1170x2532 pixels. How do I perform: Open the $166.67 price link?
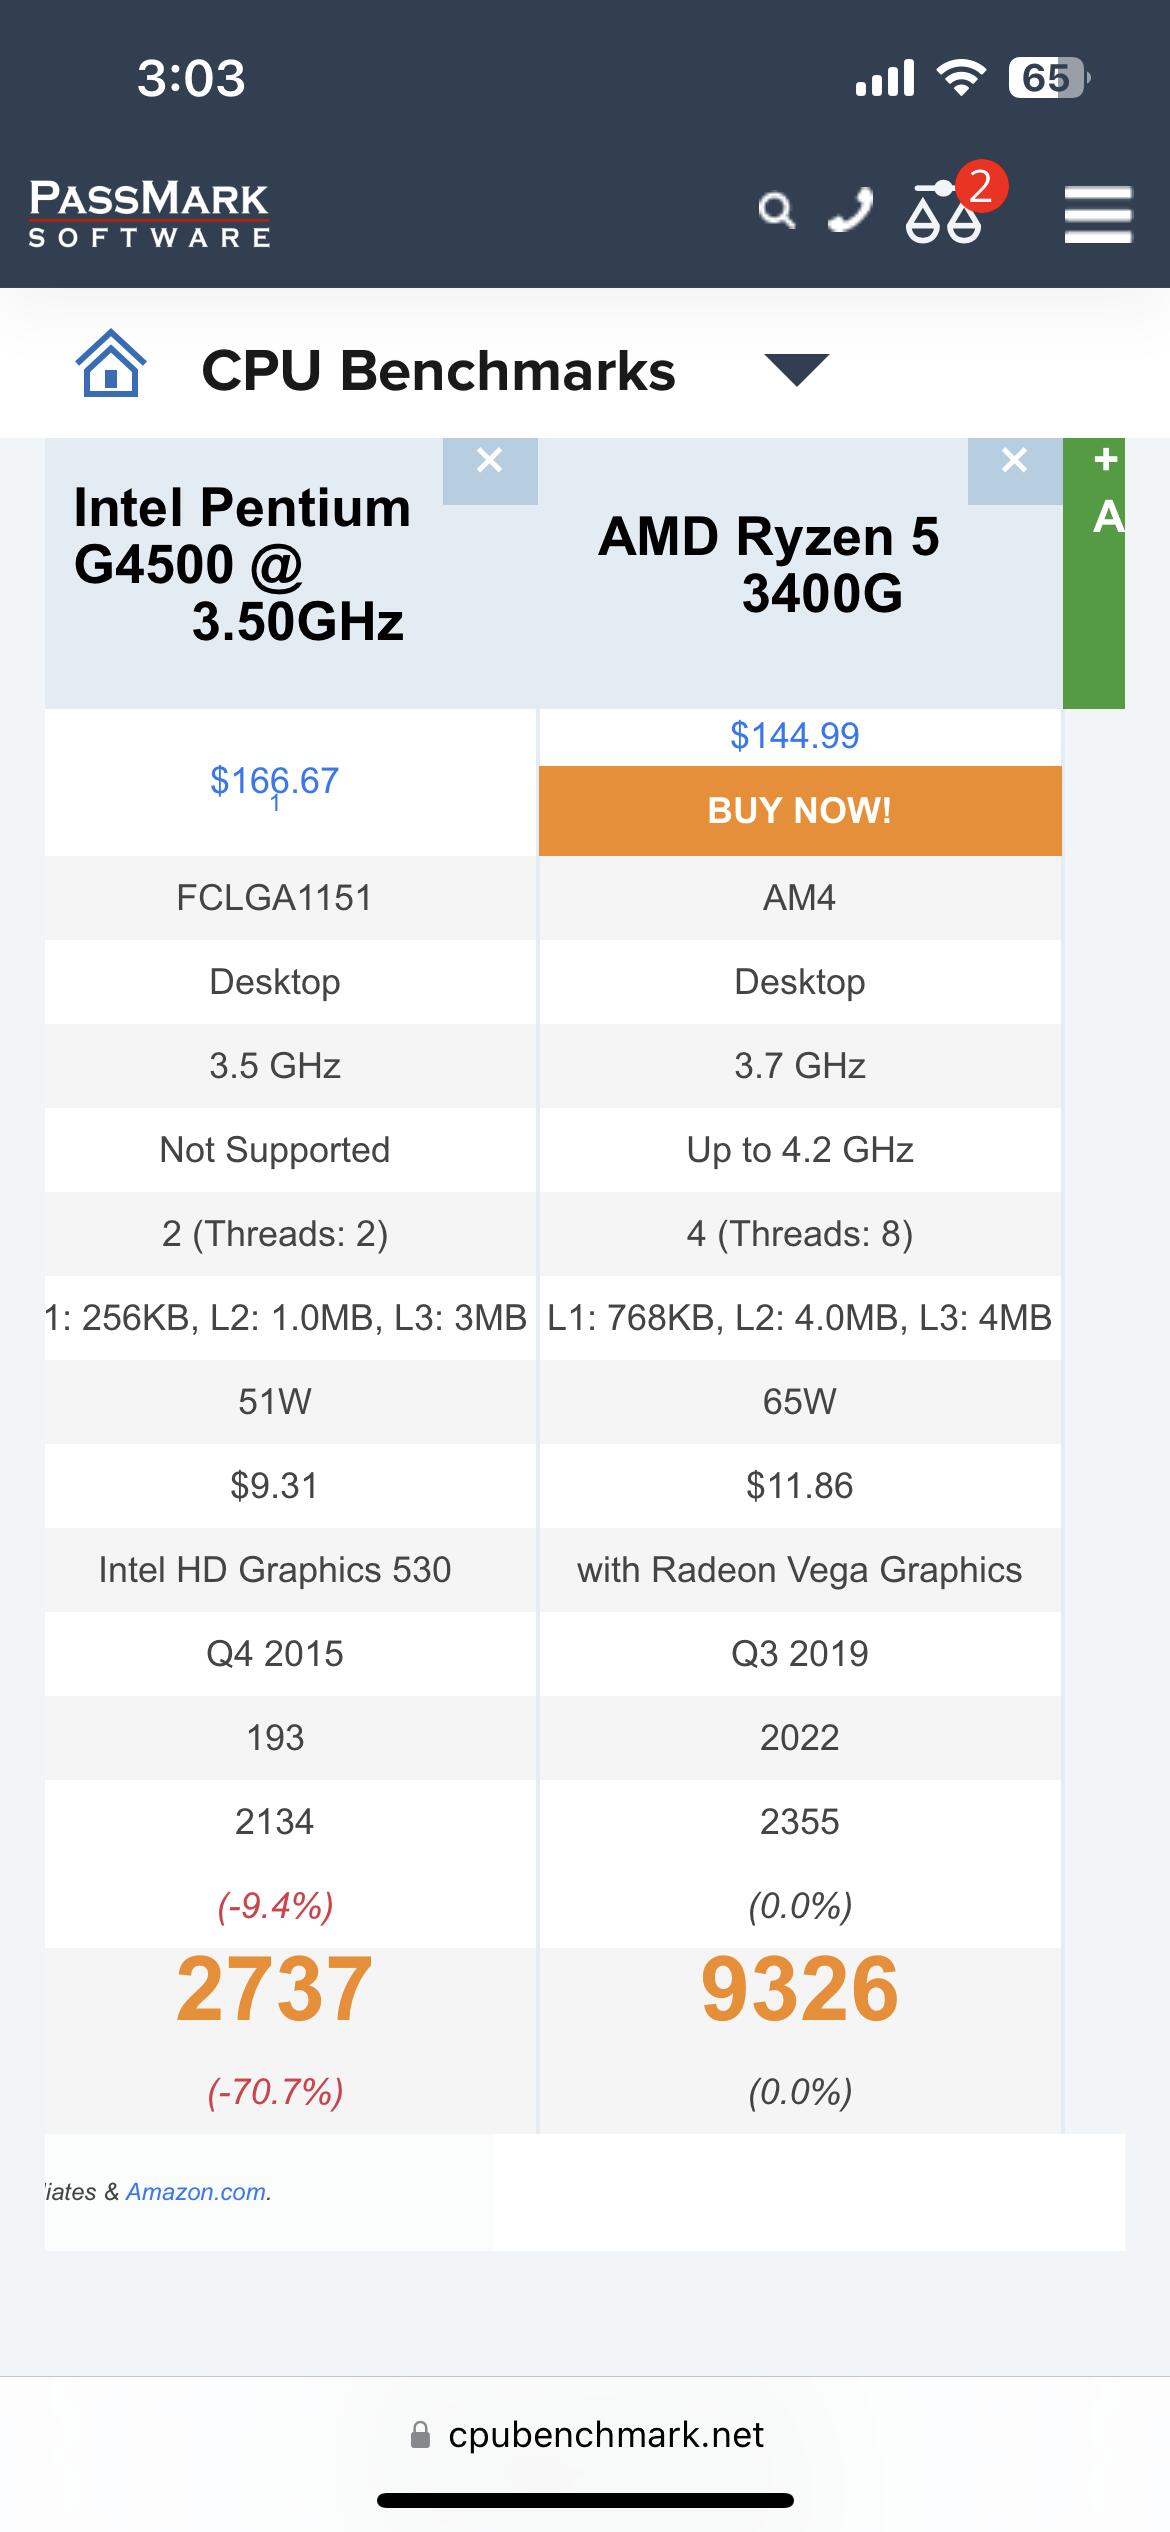click(x=274, y=781)
